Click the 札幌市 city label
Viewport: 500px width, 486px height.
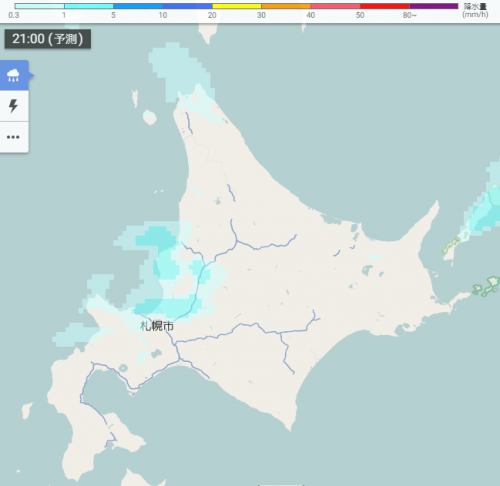(x=157, y=326)
